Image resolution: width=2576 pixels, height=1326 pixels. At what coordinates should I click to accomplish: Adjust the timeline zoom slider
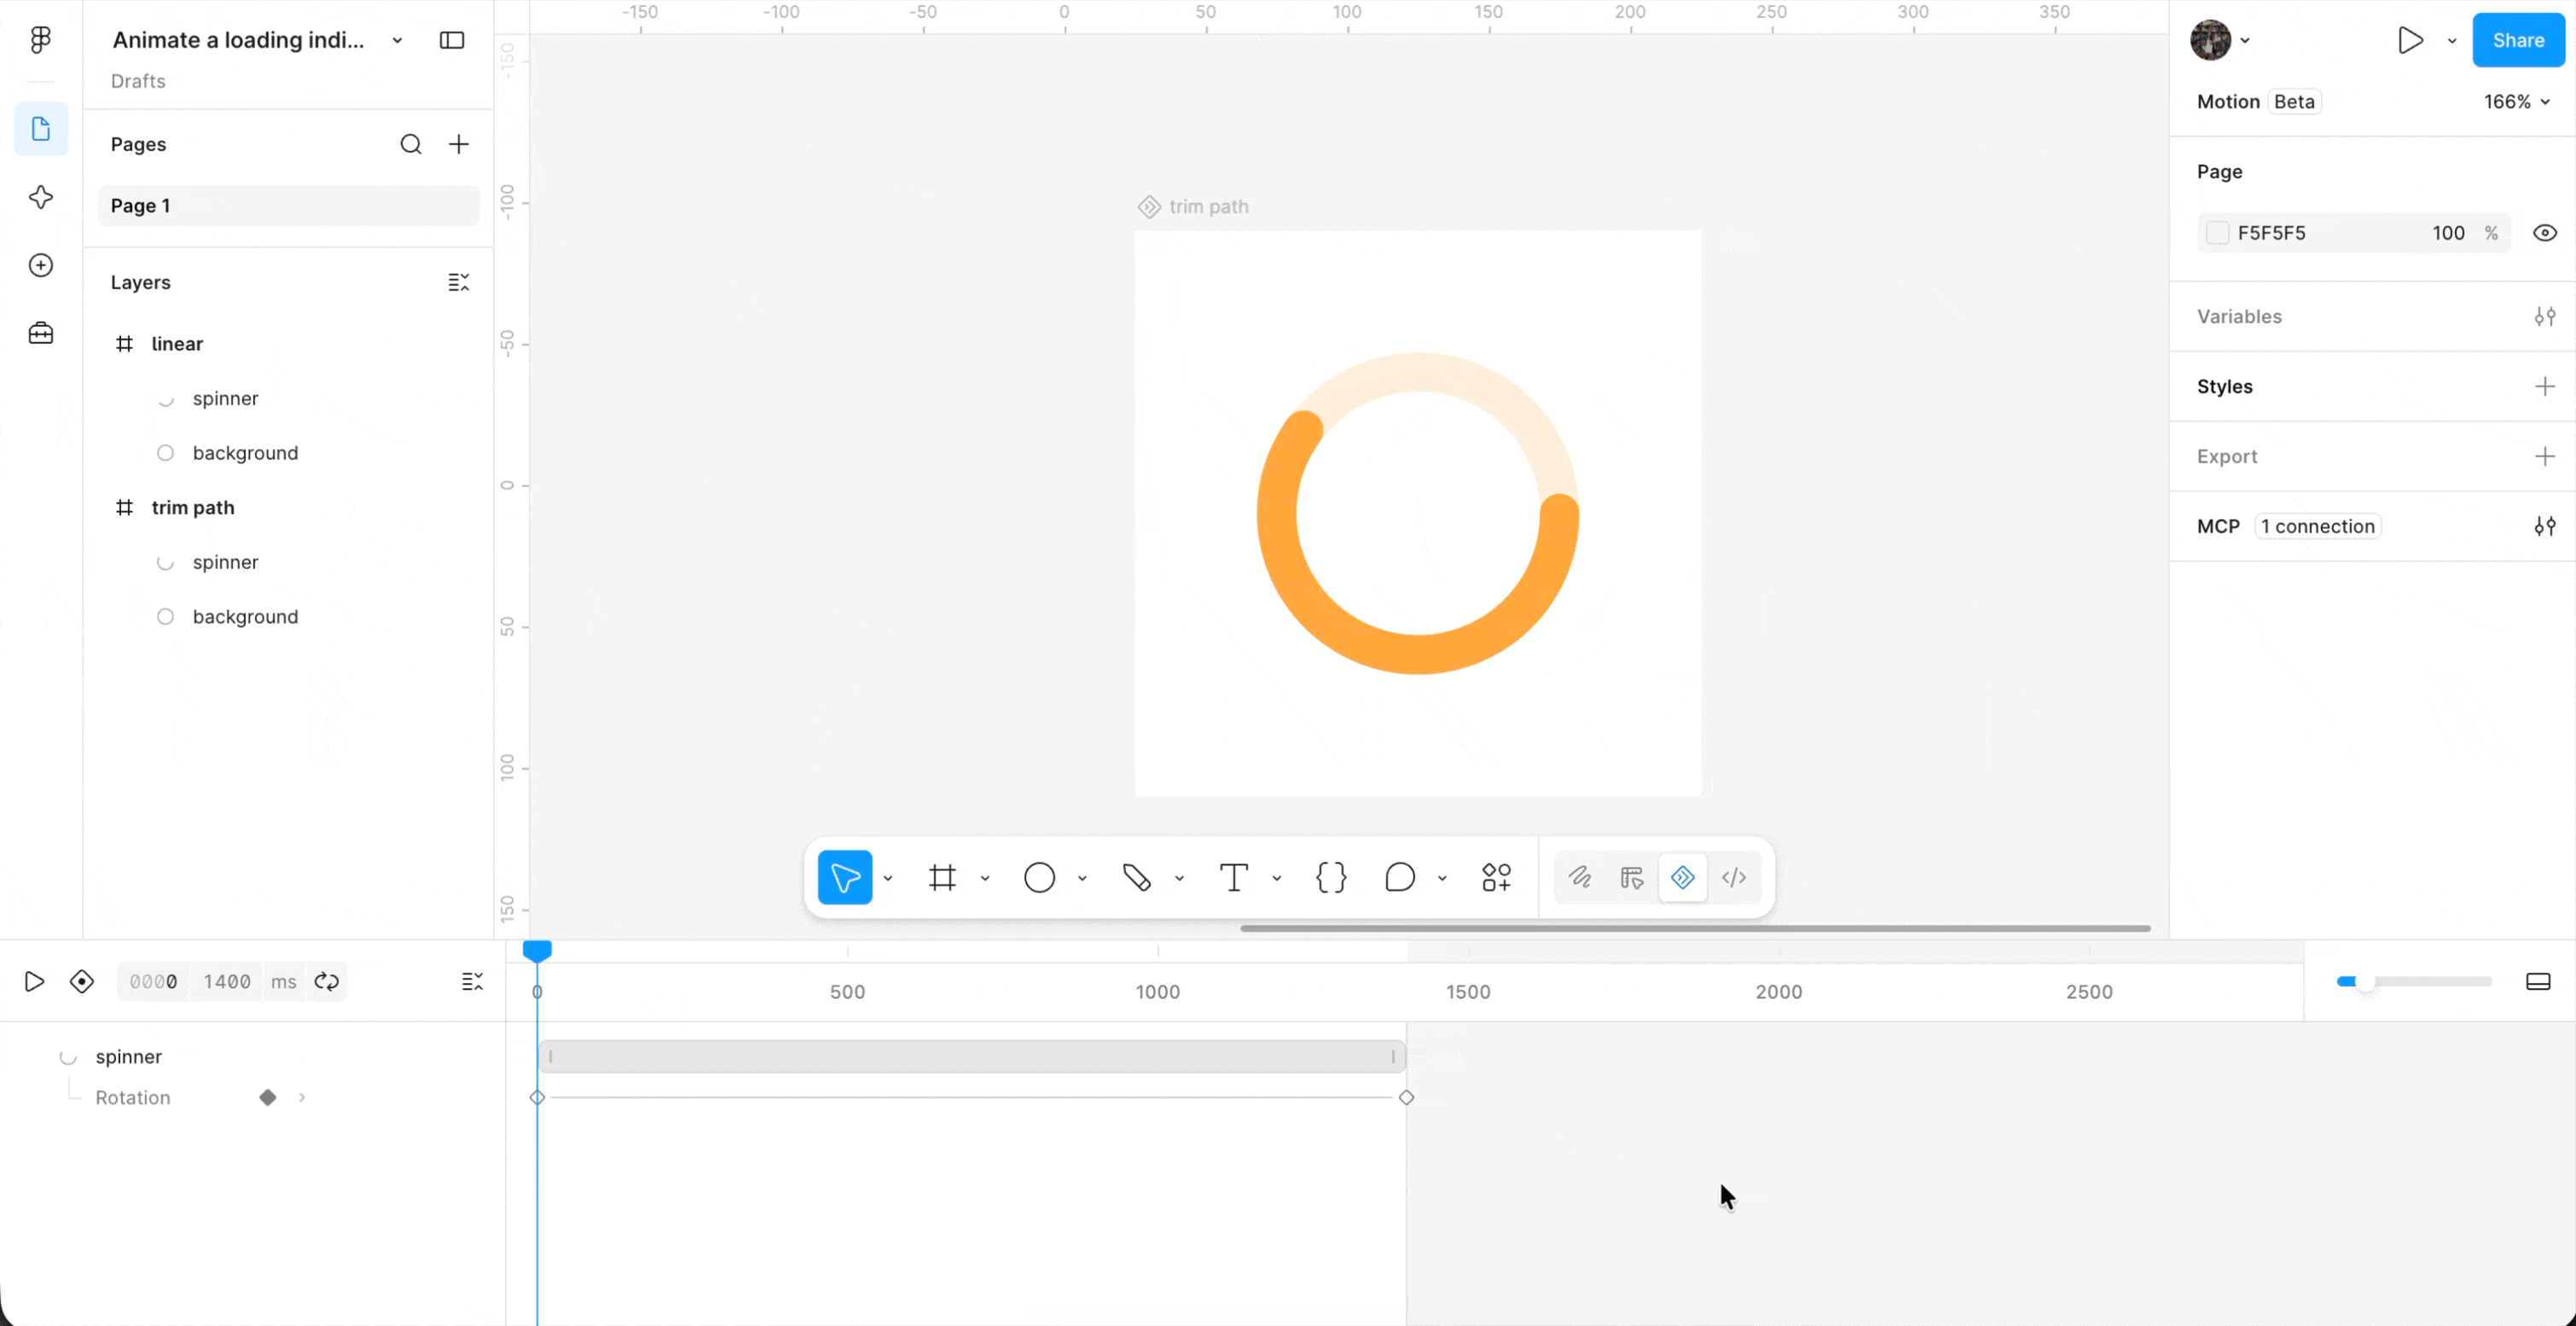point(2413,982)
